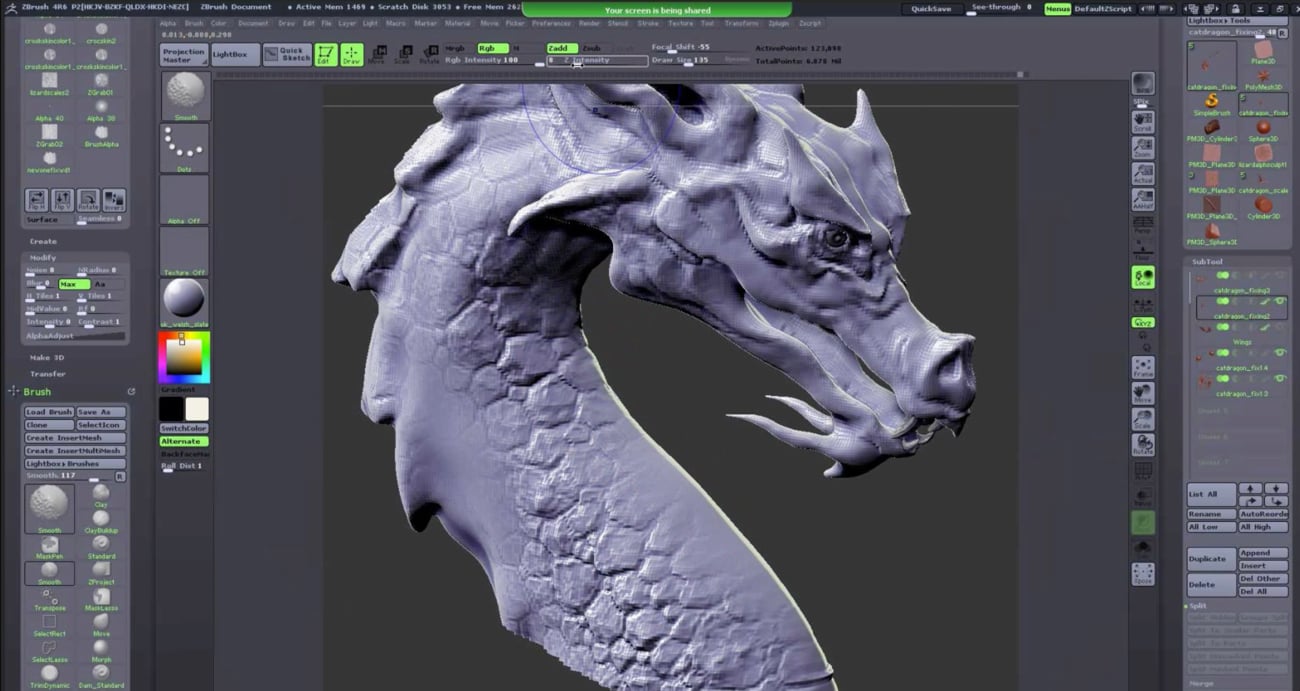Choose the PolyMesh3D tool
The width and height of the screenshot is (1300, 691).
(1263, 78)
